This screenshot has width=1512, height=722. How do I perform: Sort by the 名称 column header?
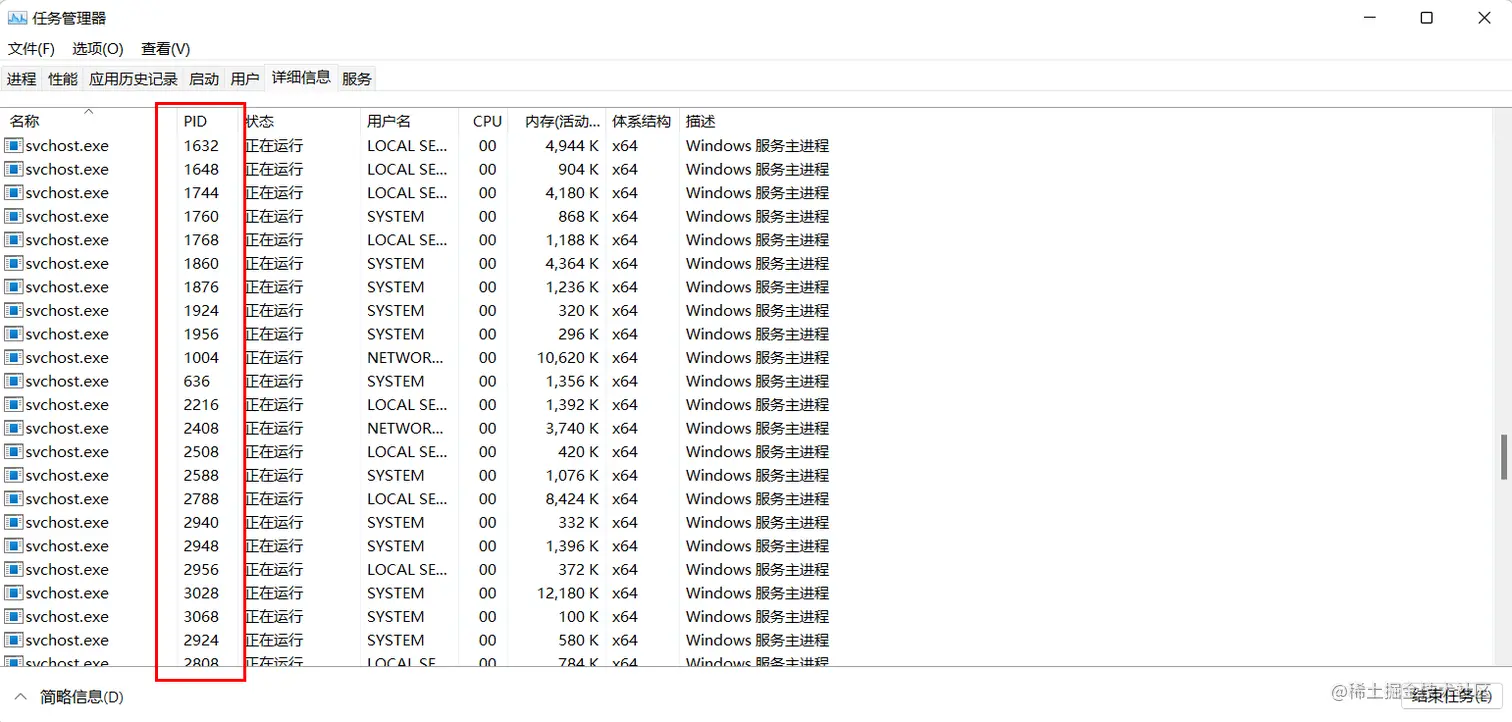(89, 120)
